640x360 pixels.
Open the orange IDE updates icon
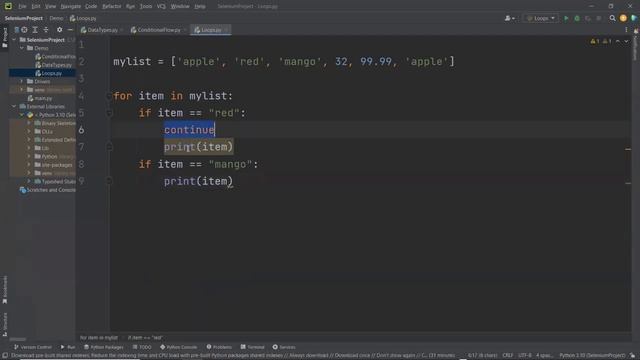coord(623,18)
